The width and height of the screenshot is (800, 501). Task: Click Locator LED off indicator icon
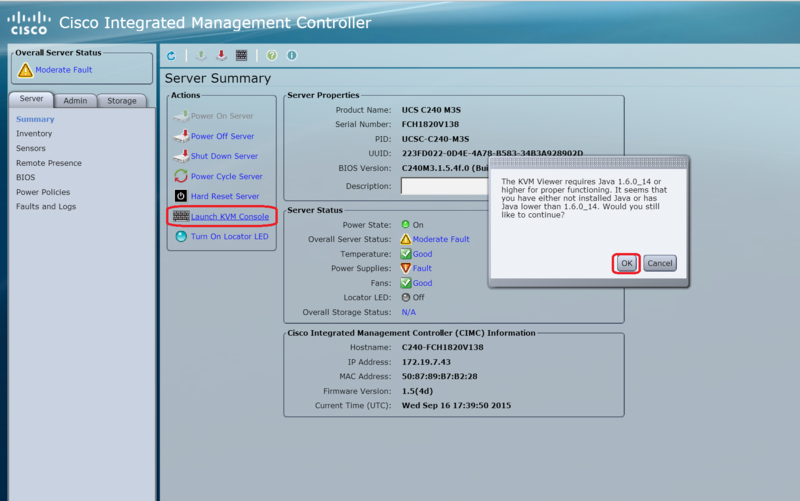coord(406,297)
